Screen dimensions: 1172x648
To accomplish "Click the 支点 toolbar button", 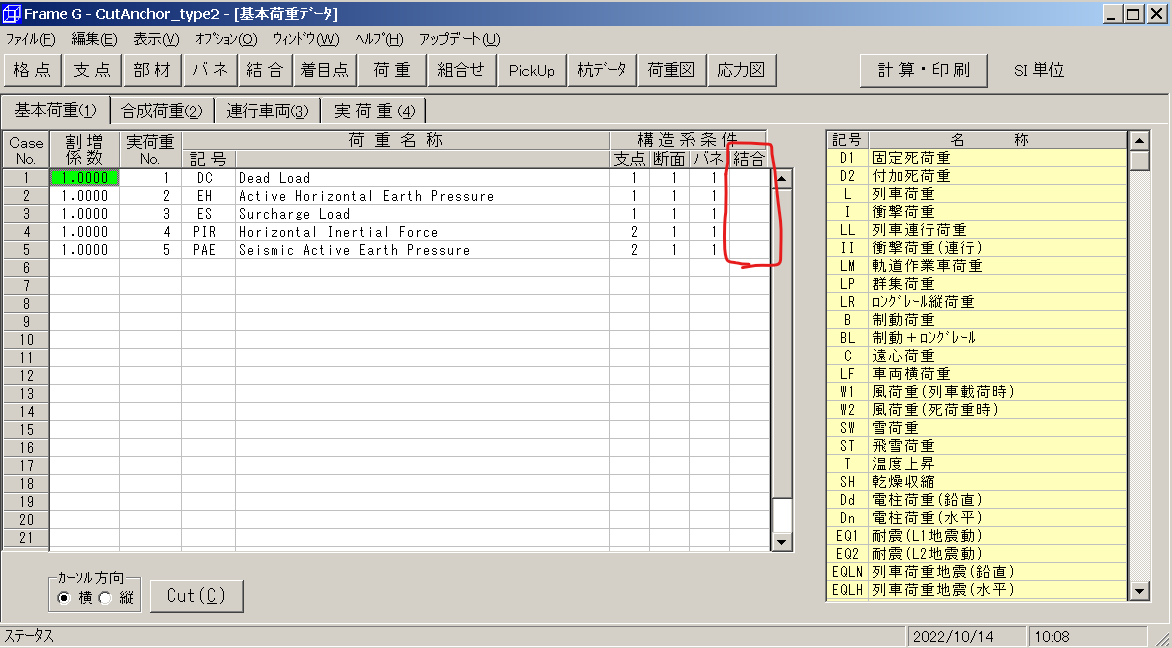I will click(x=92, y=70).
